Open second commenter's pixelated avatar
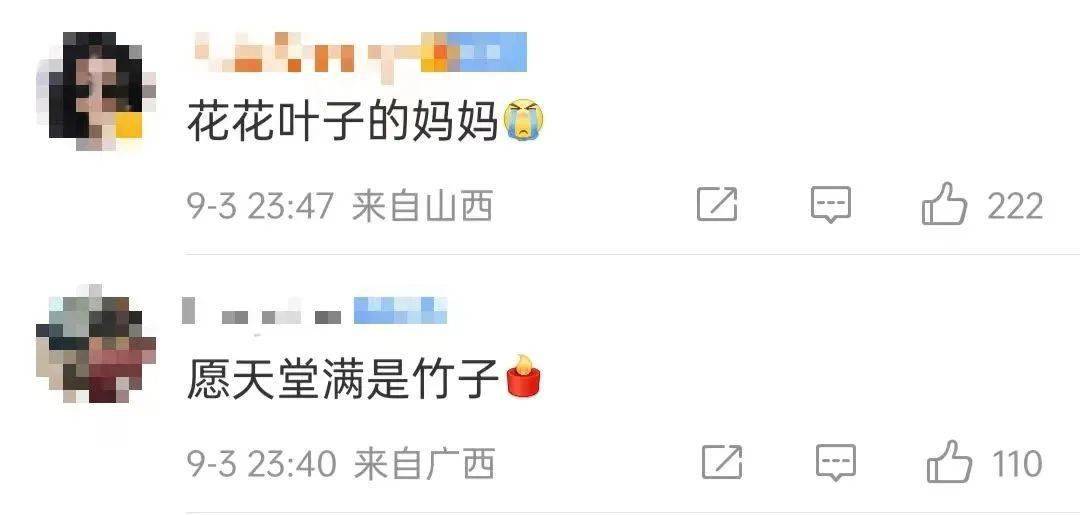Image resolution: width=1080 pixels, height=515 pixels. (x=96, y=344)
